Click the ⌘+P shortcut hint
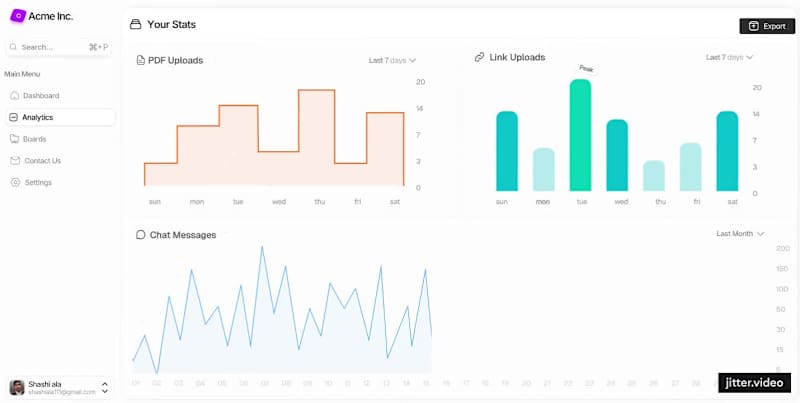This screenshot has width=800, height=403. pos(98,47)
